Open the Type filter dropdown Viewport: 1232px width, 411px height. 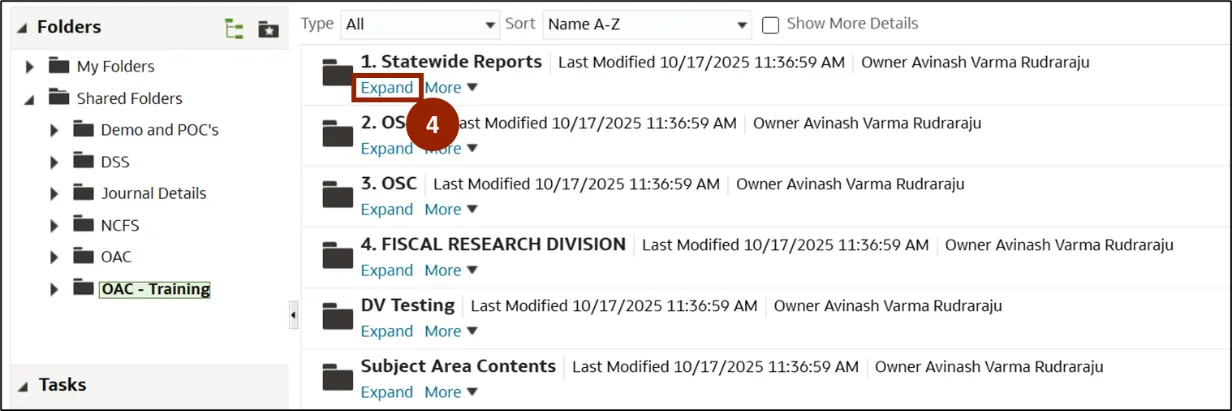[419, 24]
